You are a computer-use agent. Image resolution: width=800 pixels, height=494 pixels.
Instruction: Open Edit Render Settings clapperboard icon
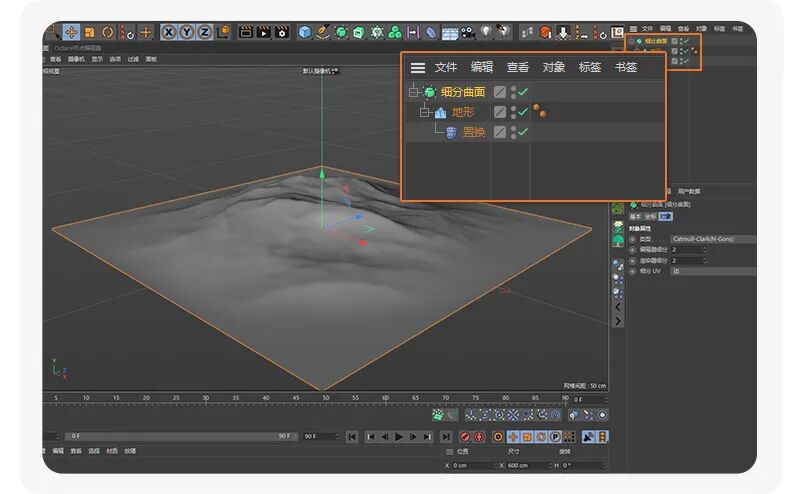click(282, 32)
